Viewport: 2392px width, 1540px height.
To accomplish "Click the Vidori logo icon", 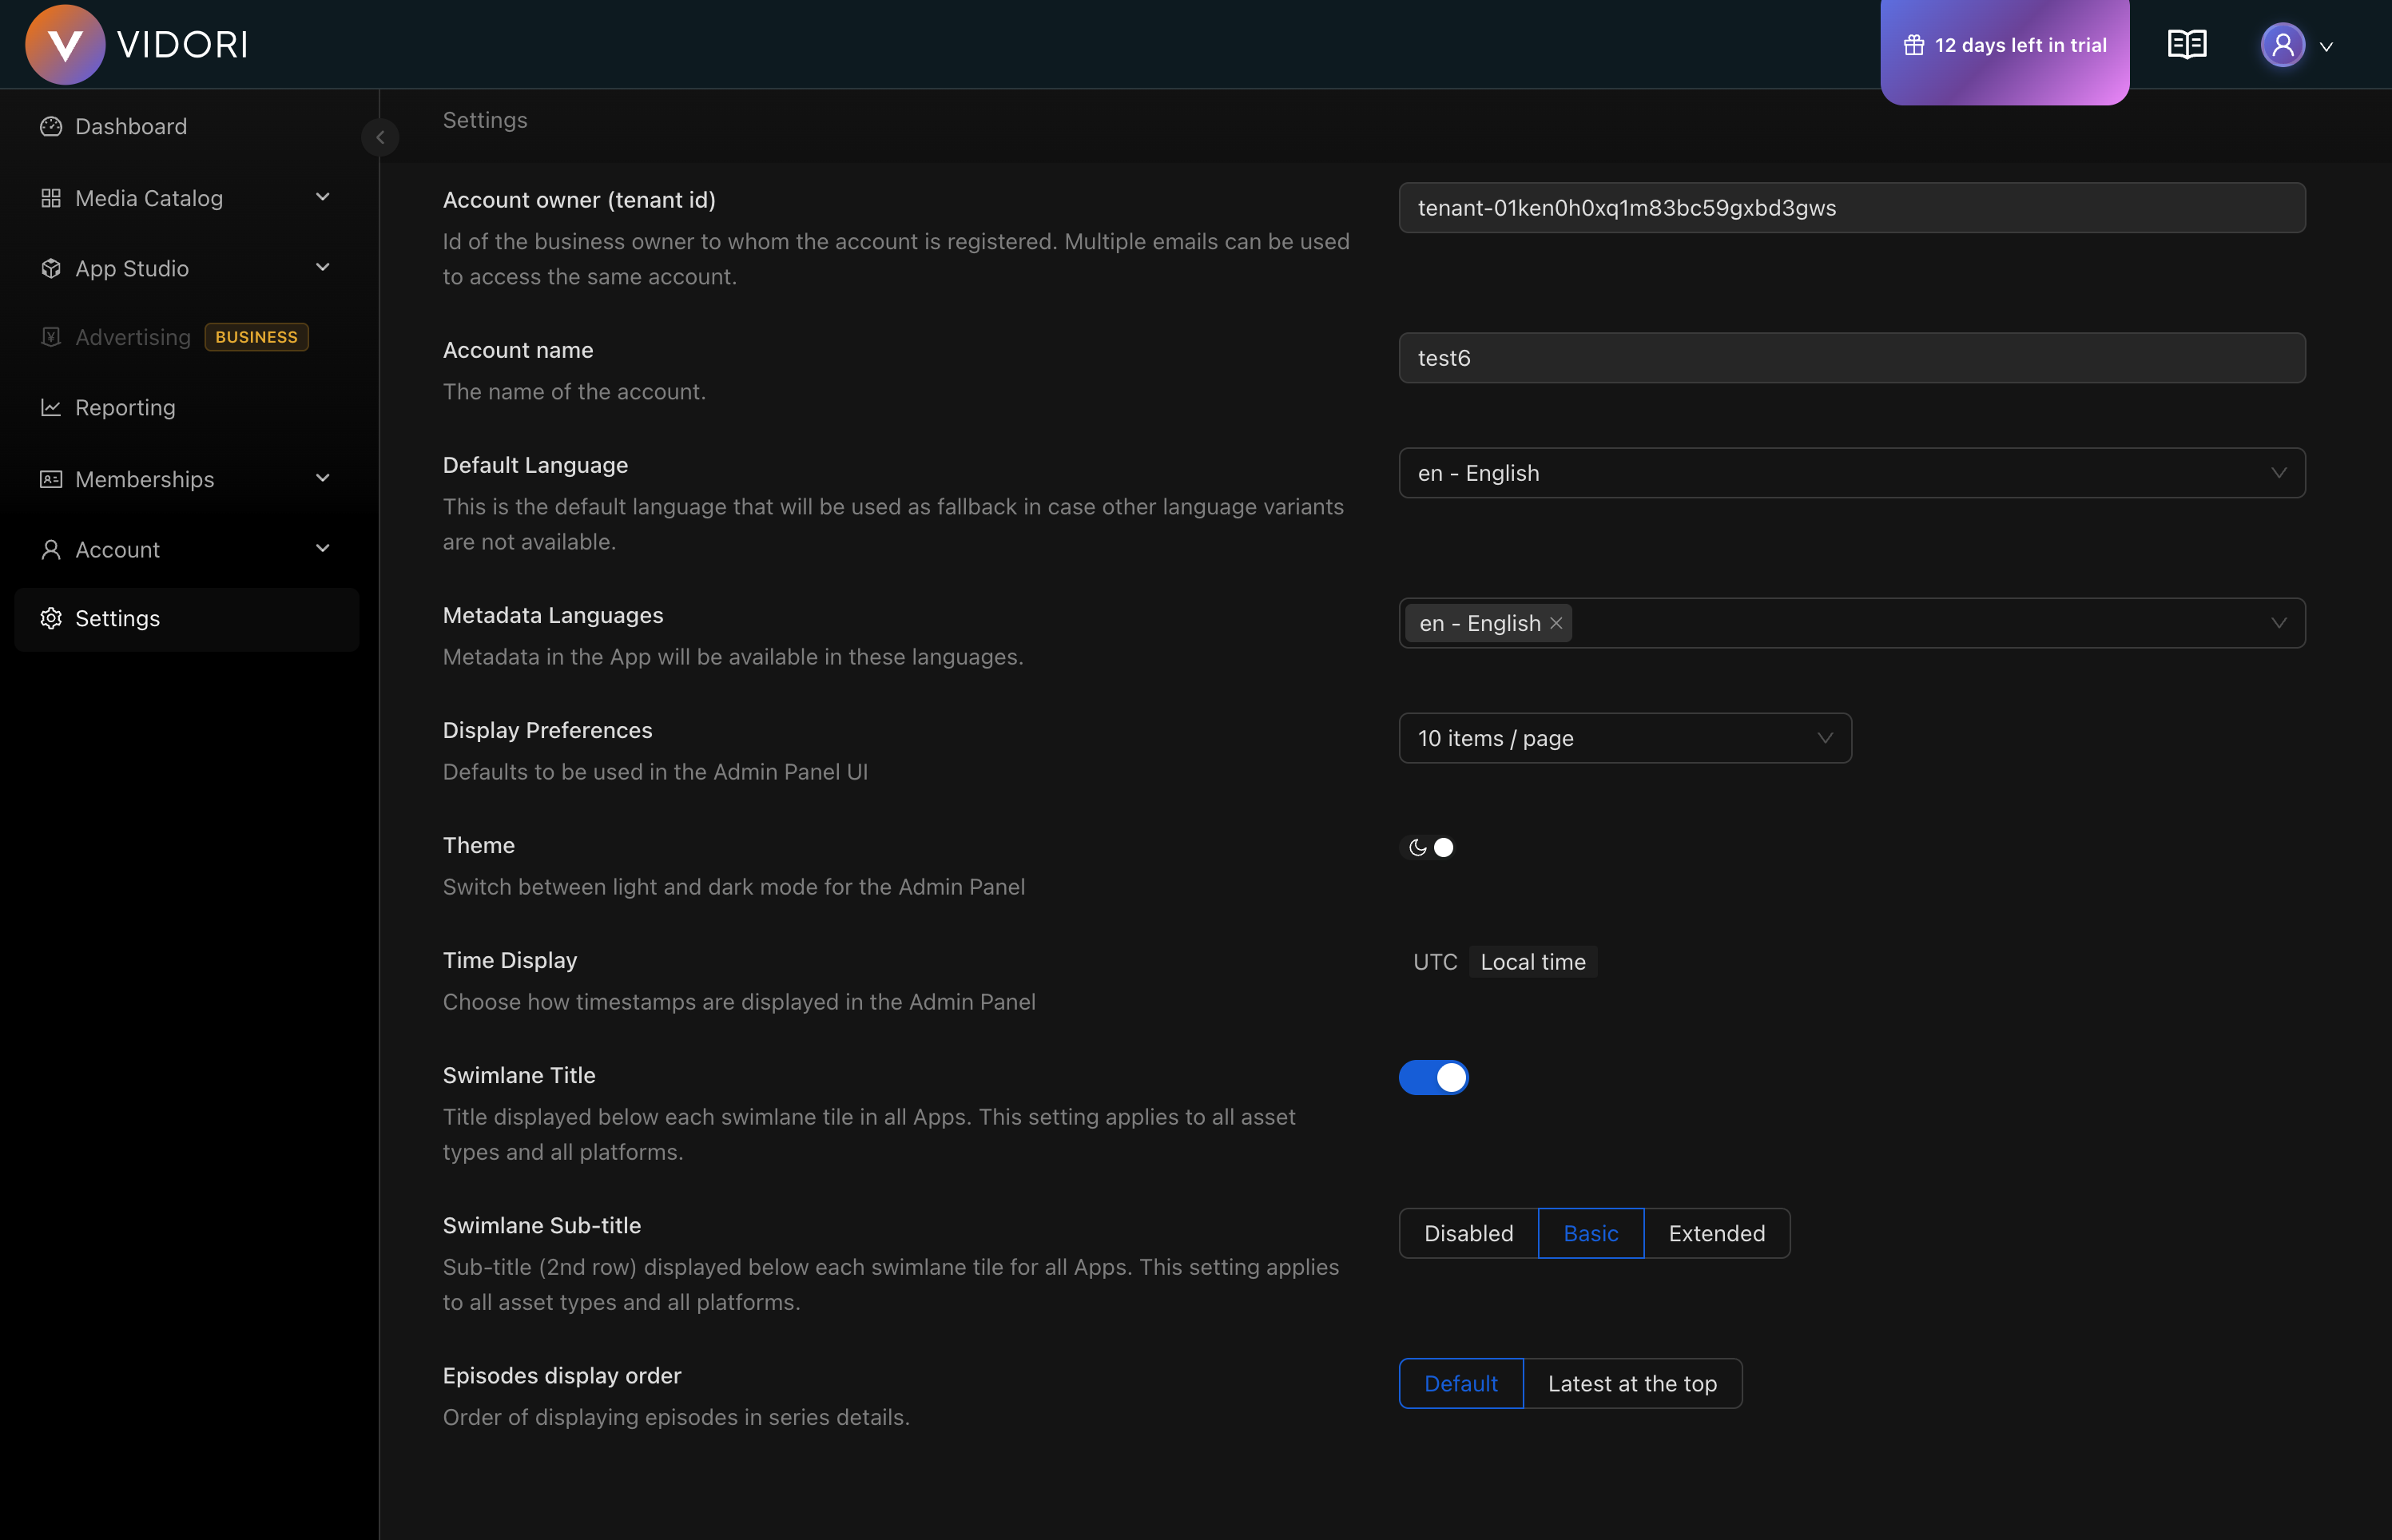I will tap(65, 45).
